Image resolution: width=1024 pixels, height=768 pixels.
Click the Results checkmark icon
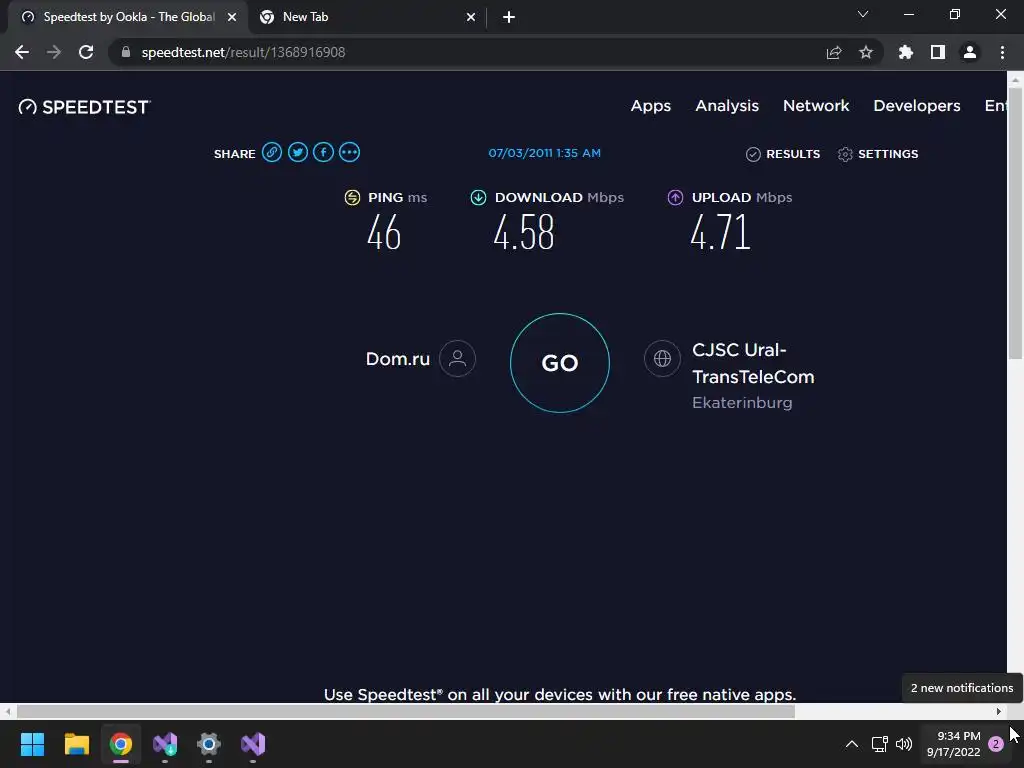click(x=753, y=154)
